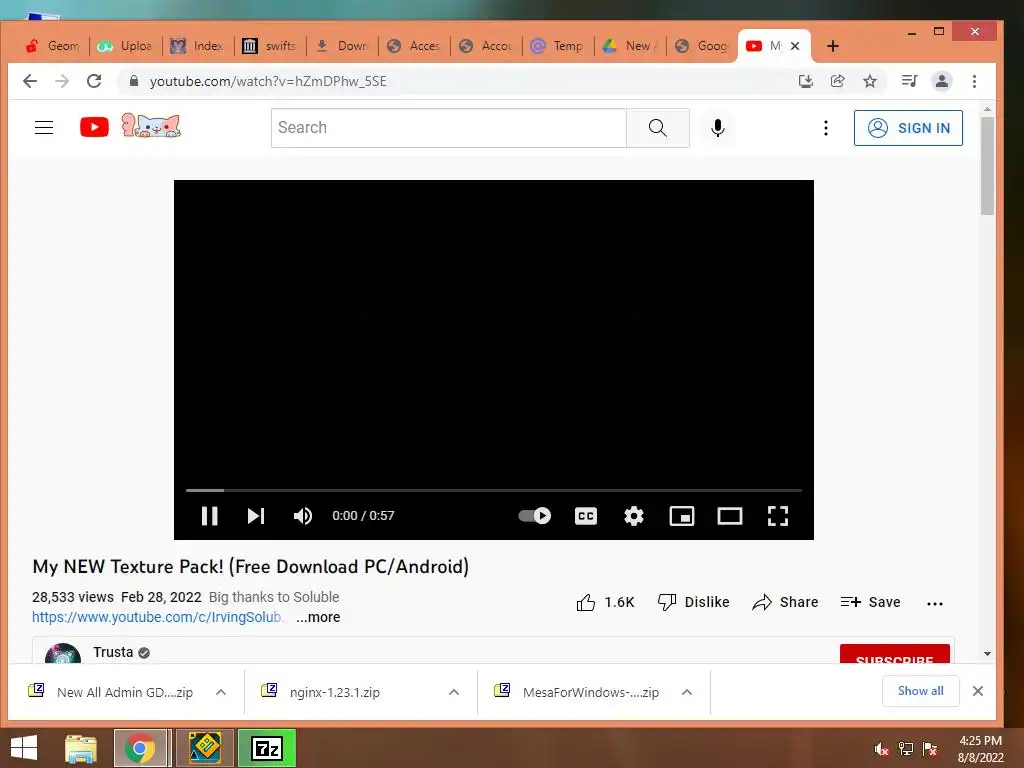Screen dimensions: 1024x768
Task: Open Geometry Dash from taskbar
Action: click(x=204, y=748)
